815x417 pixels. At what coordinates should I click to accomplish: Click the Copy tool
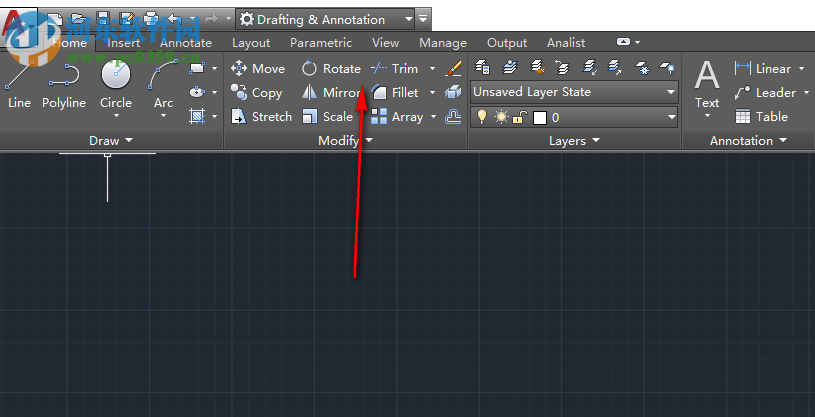256,93
